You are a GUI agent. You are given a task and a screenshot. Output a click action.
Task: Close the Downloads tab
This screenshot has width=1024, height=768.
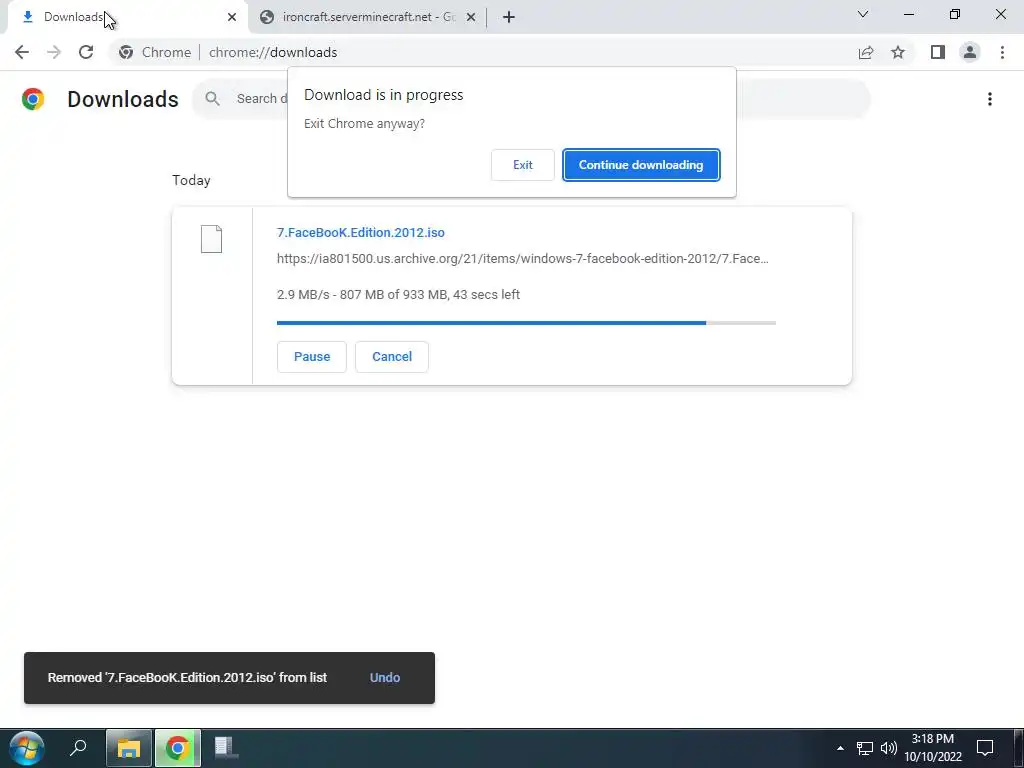(231, 17)
